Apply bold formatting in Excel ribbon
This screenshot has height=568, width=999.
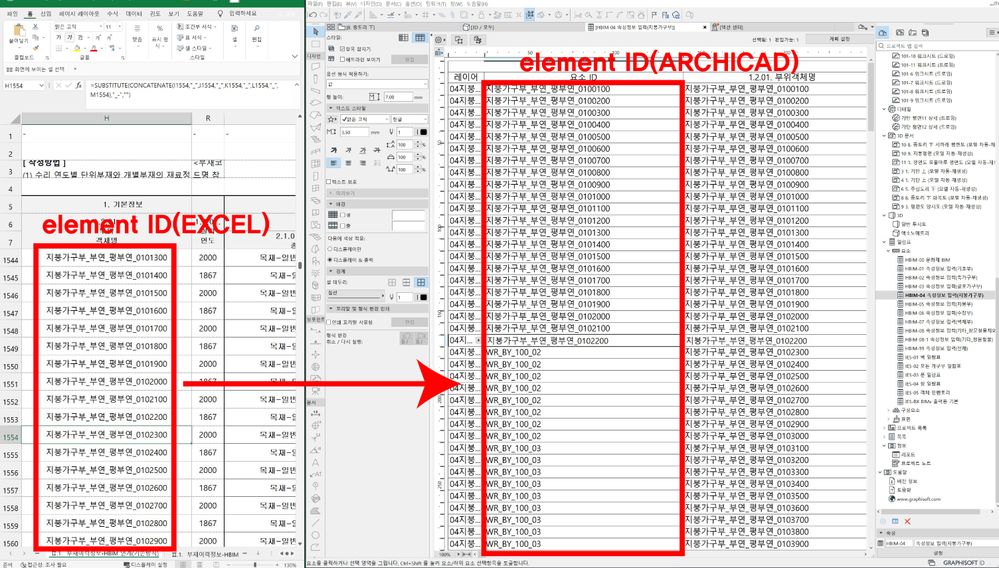click(57, 38)
